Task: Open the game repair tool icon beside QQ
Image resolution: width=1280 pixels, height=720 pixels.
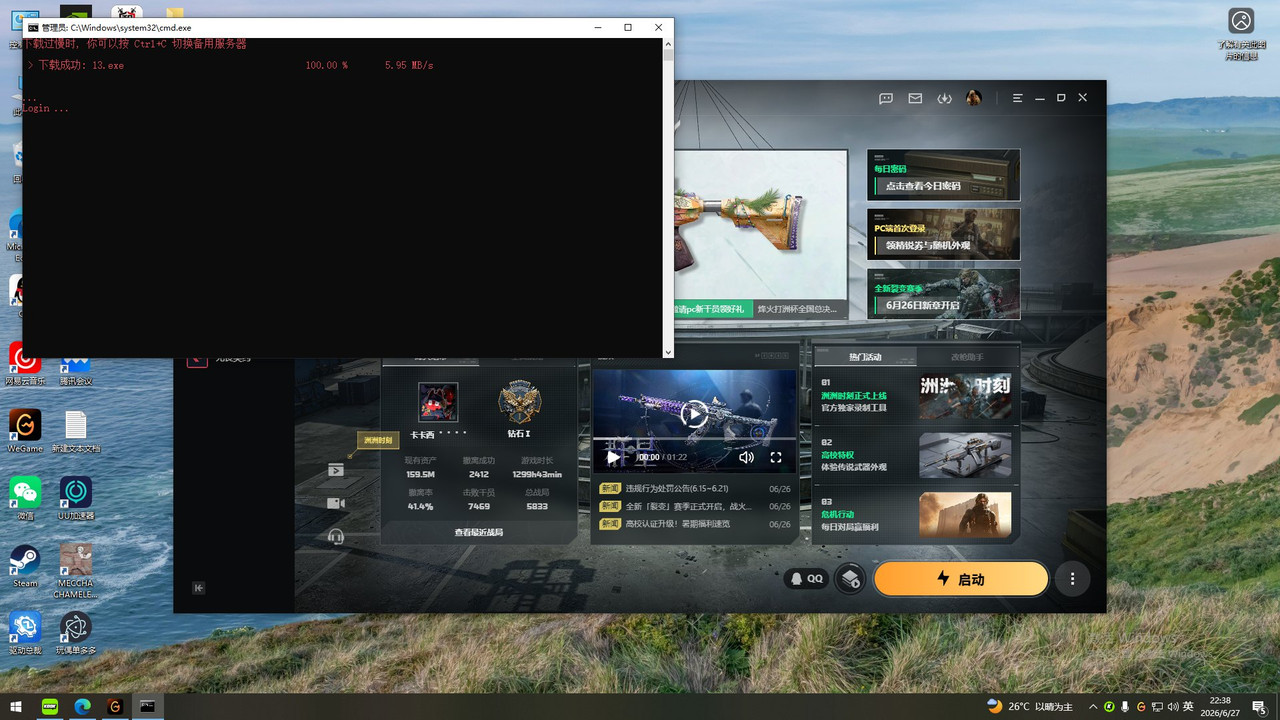Action: [850, 579]
